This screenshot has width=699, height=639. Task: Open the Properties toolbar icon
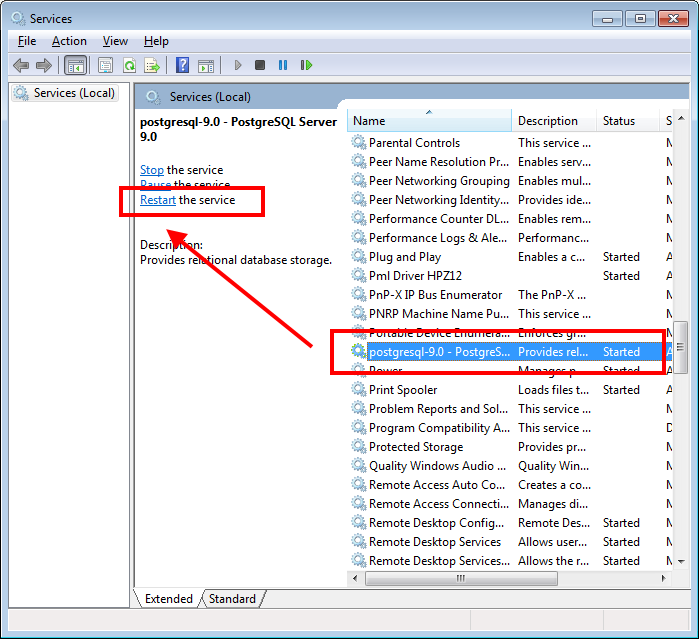105,65
